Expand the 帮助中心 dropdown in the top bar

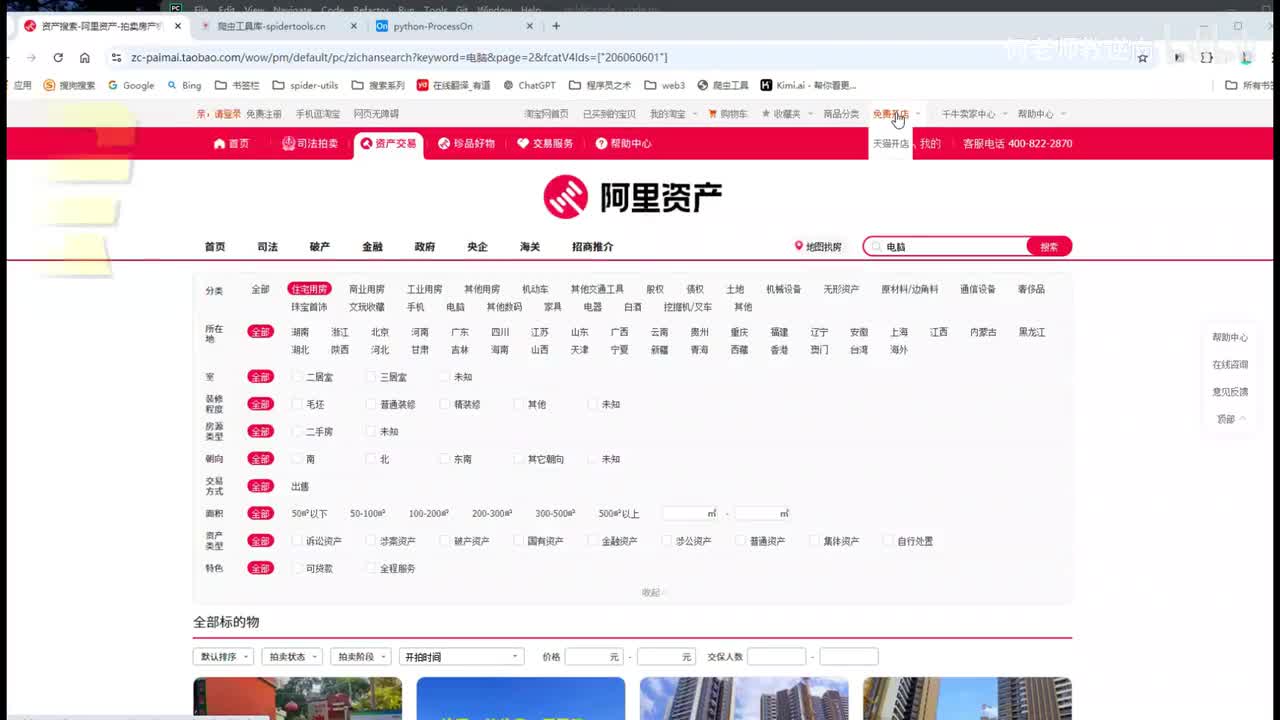coord(1042,114)
